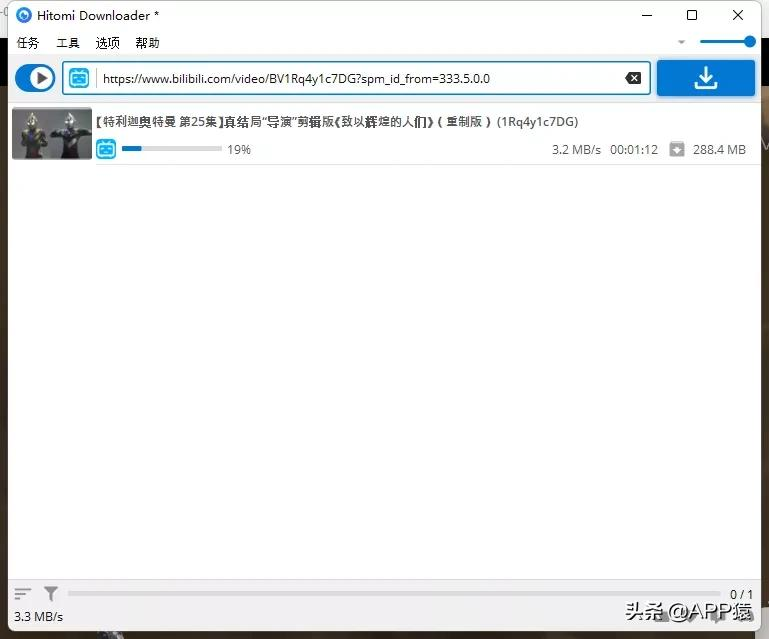Click the blue download button
The image size is (769, 639).
pyautogui.click(x=706, y=78)
